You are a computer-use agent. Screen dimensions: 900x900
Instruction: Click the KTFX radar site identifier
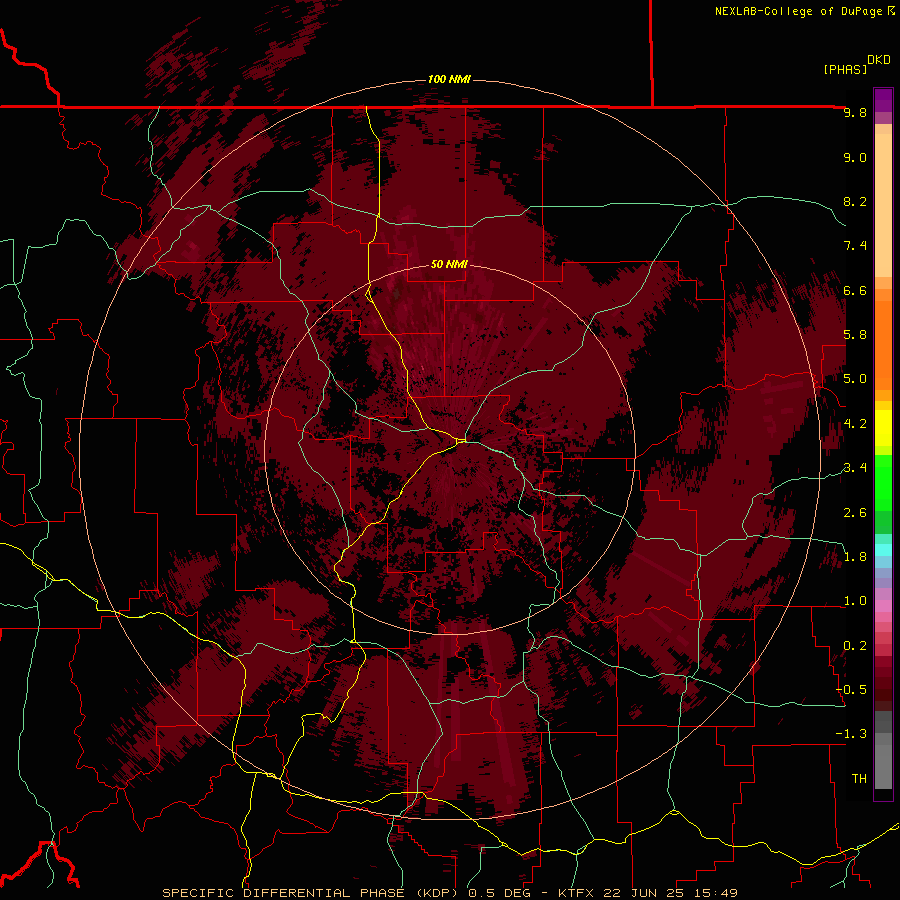(x=575, y=893)
